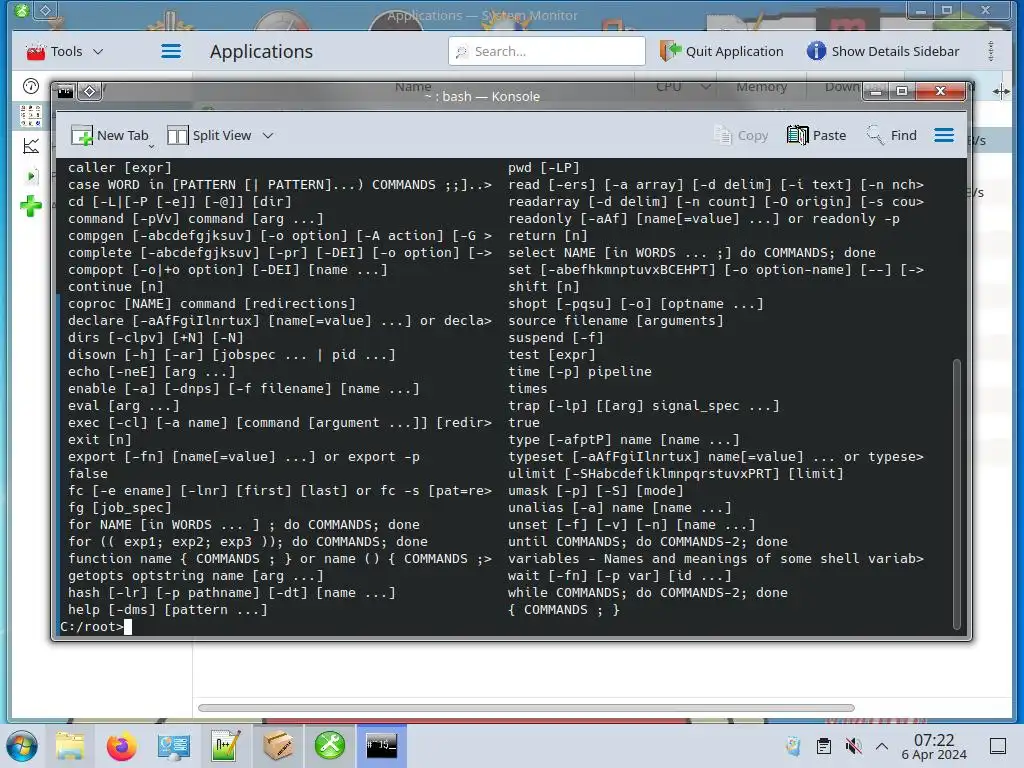This screenshot has width=1024, height=768.
Task: Open the Start menu launcher on taskbar
Action: click(x=22, y=746)
